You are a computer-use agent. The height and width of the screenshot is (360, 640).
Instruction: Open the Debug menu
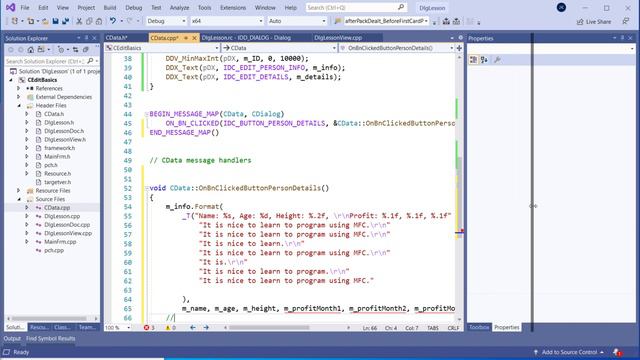[x=133, y=7]
